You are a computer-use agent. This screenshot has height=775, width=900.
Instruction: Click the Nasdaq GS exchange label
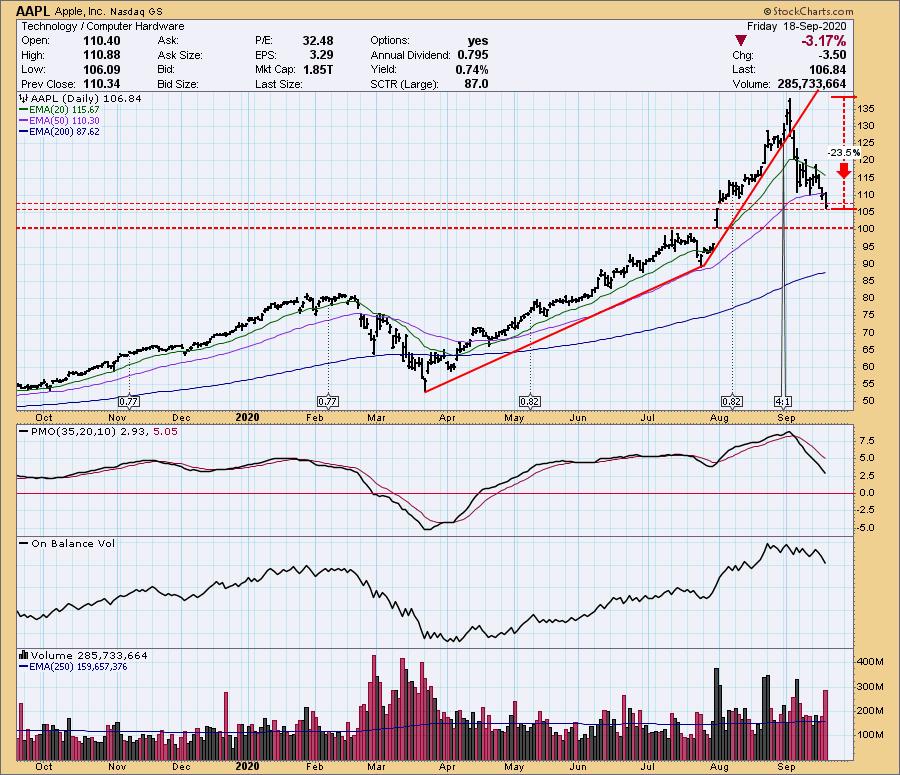click(x=137, y=11)
